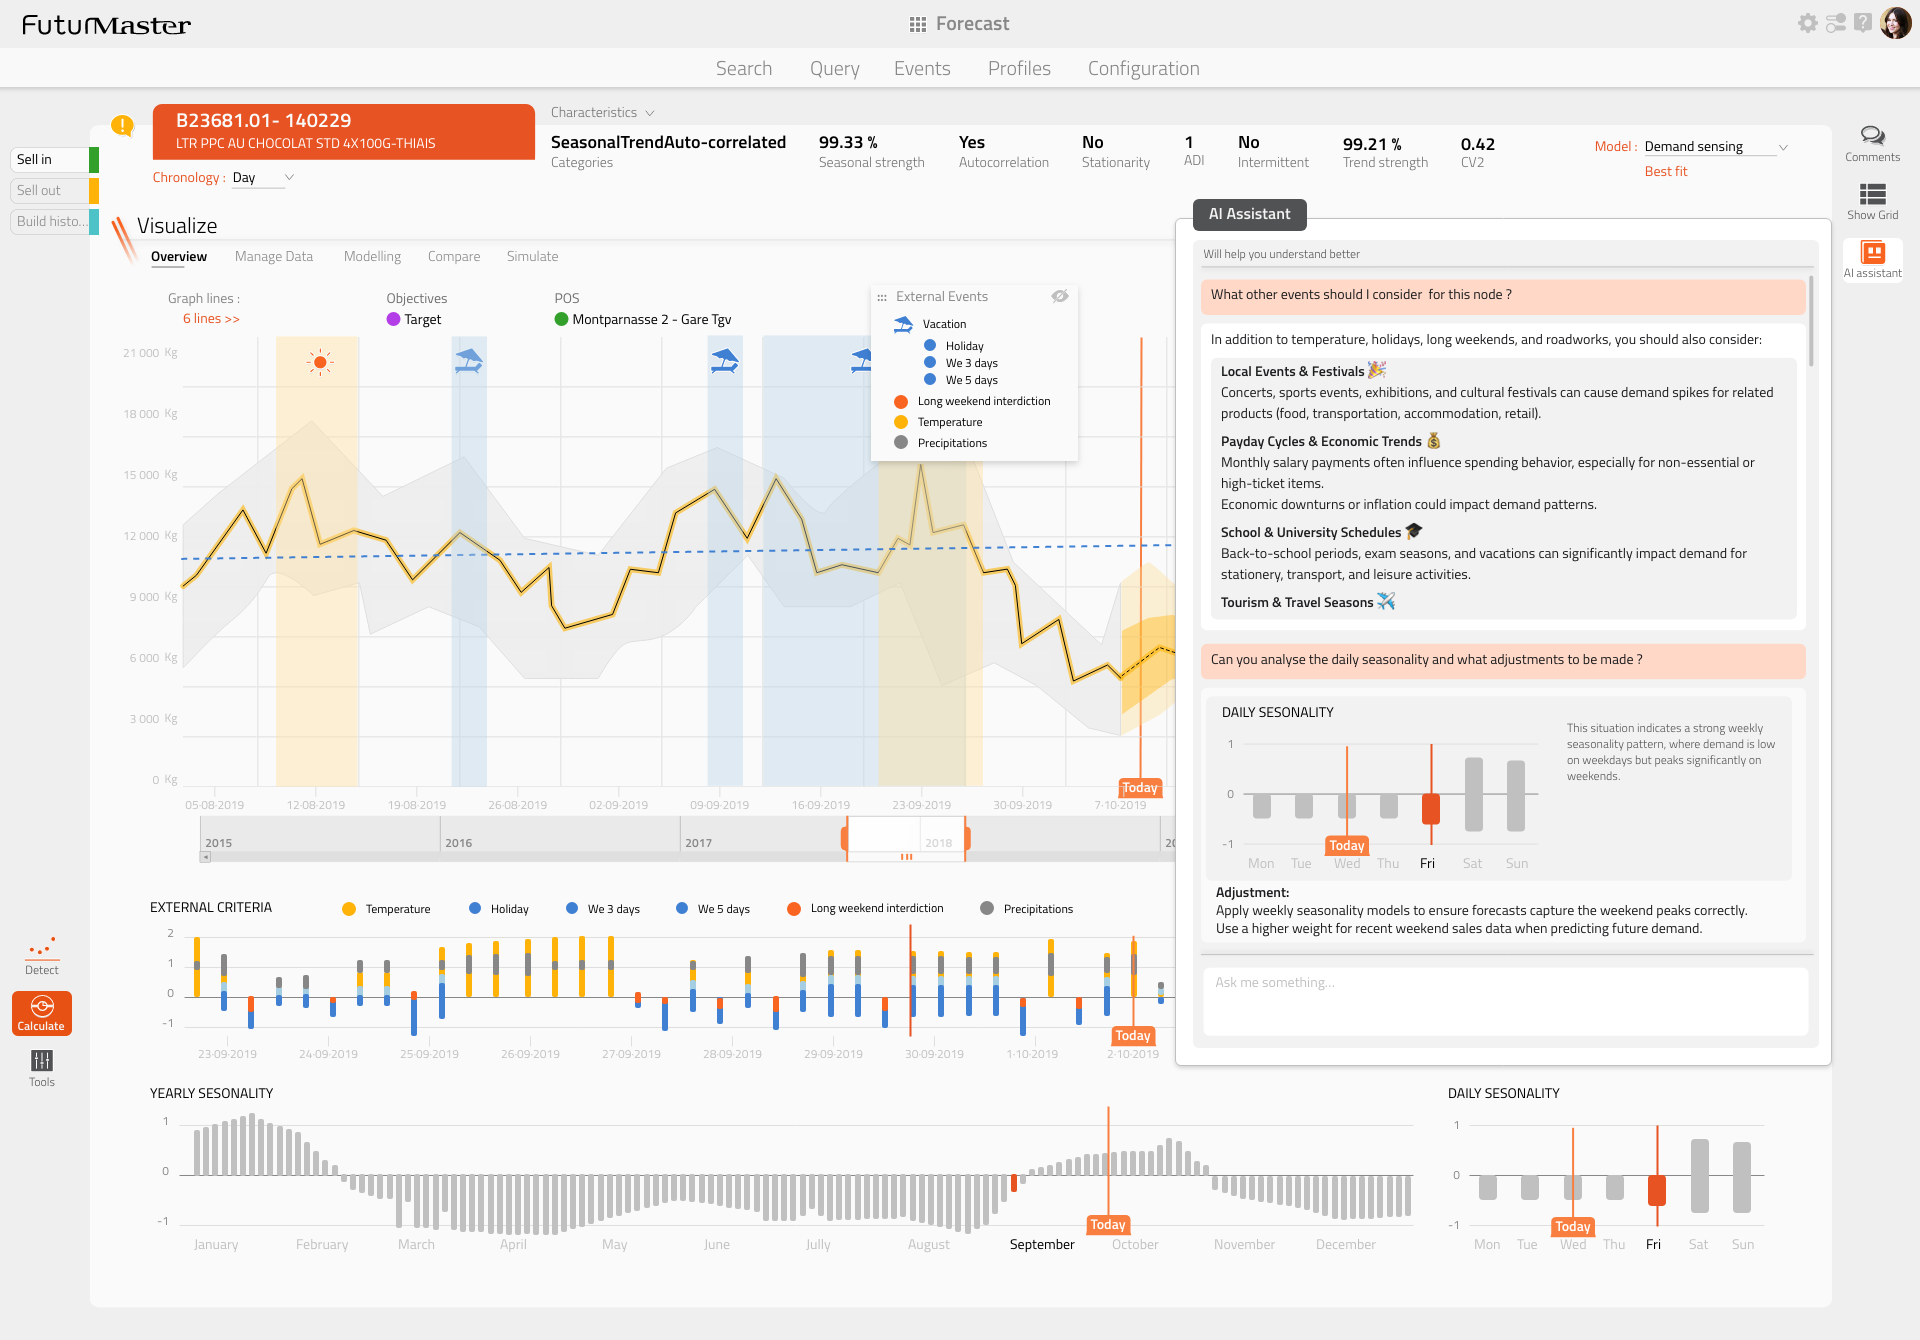This screenshot has width=1920, height=1340.
Task: Expand the Characteristics chevron
Action: pos(650,113)
